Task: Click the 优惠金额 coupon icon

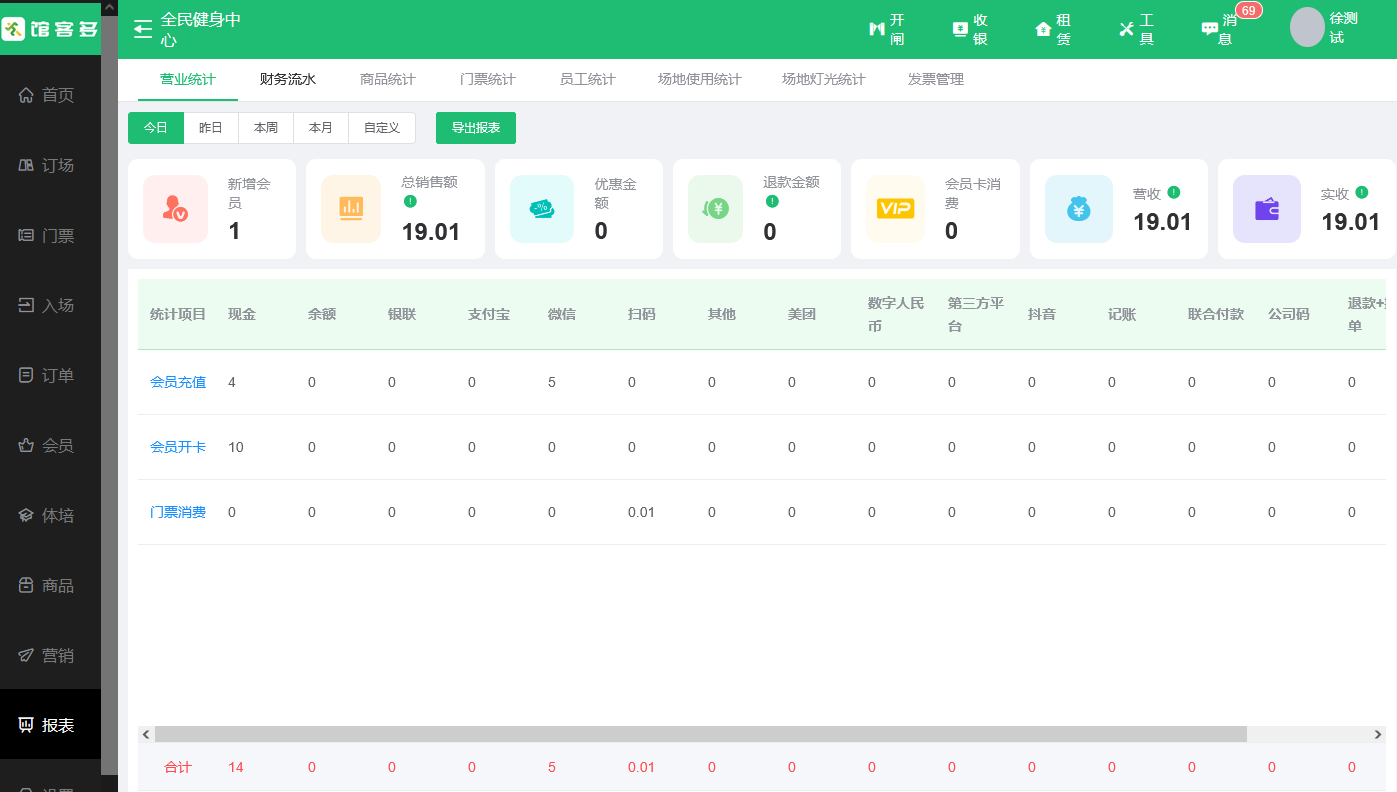Action: click(x=542, y=209)
